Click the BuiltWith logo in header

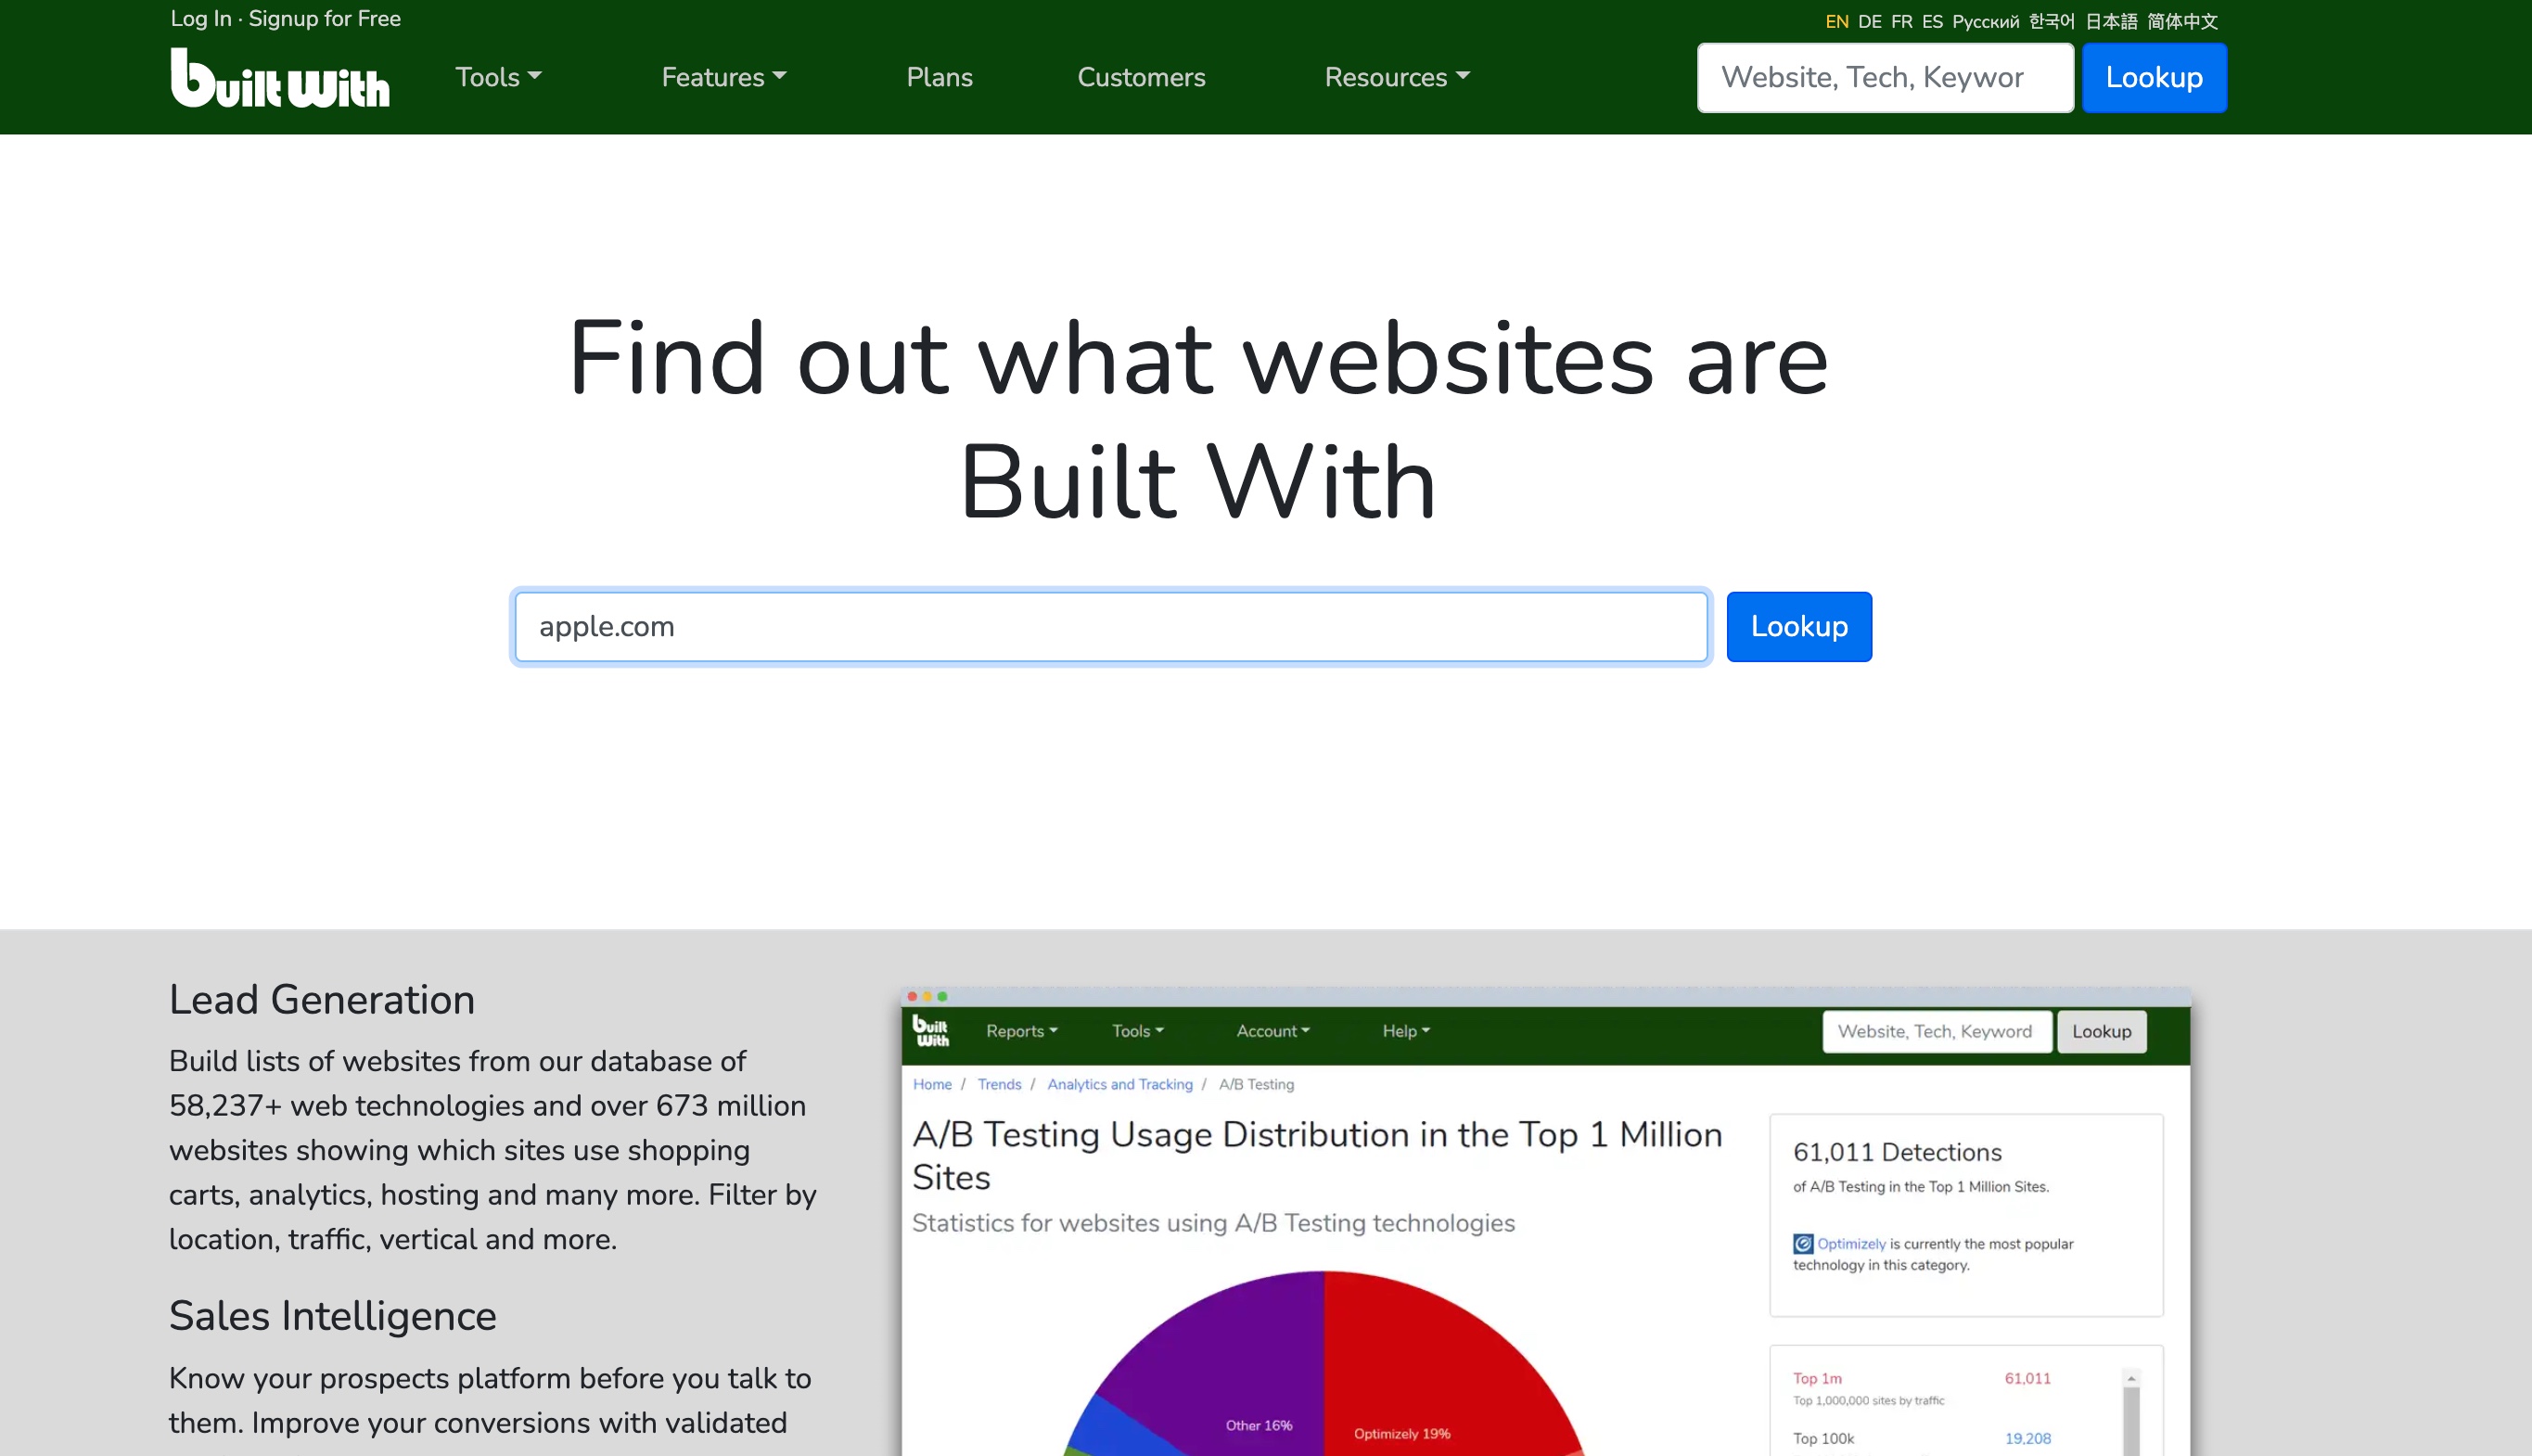[x=279, y=78]
